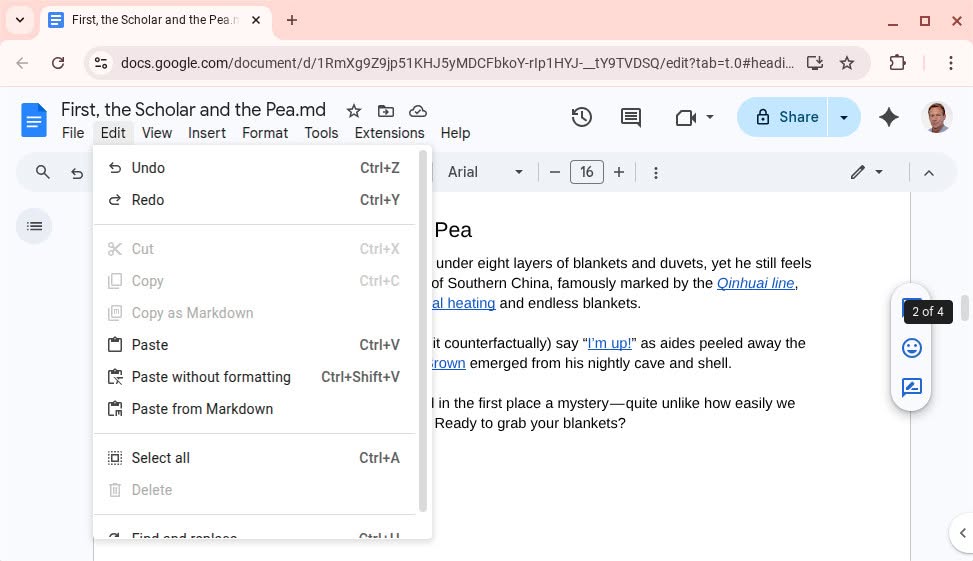Image resolution: width=973 pixels, height=561 pixels.
Task: Click the document title text
Action: pyautogui.click(x=193, y=110)
